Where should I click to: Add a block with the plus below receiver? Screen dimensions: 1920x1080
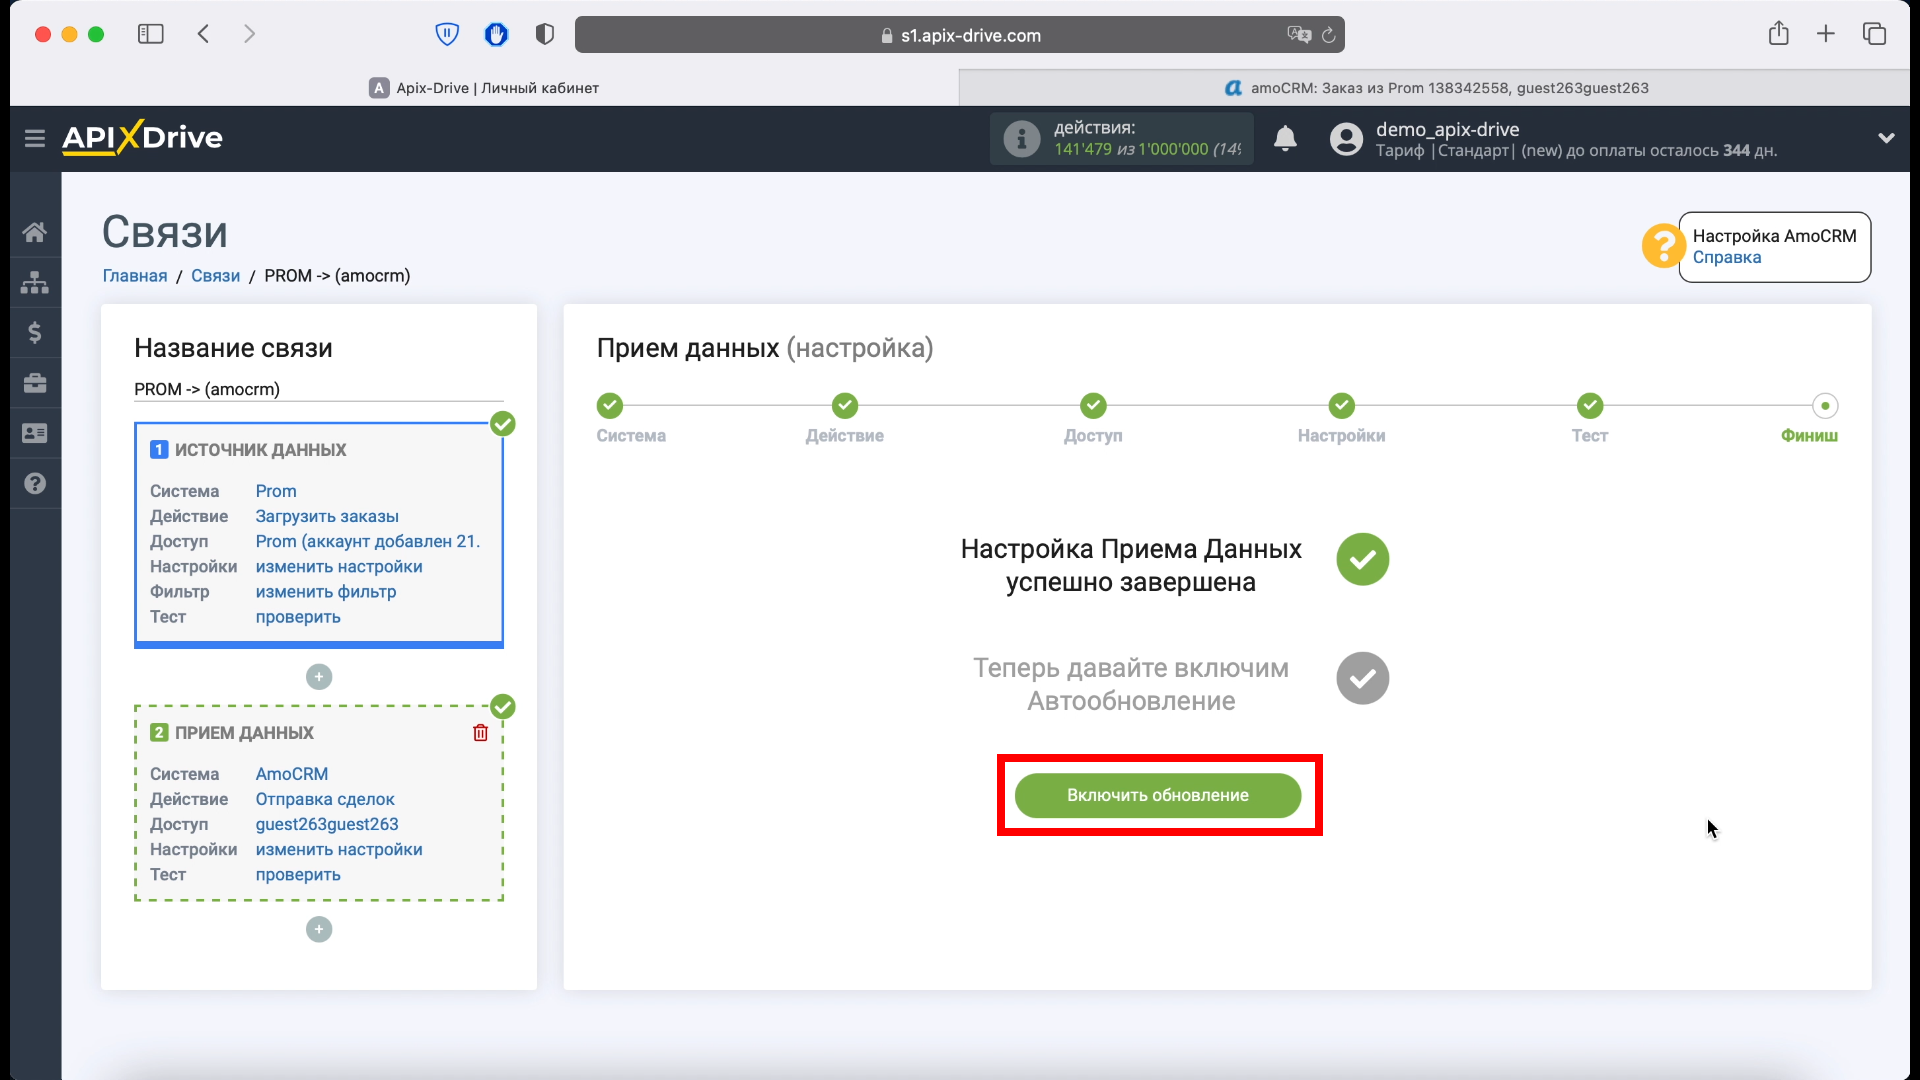click(x=319, y=930)
